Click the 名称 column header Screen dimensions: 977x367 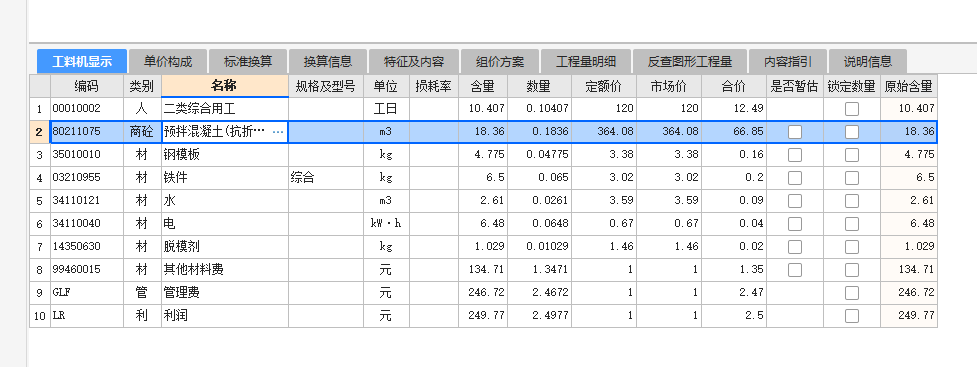224,86
